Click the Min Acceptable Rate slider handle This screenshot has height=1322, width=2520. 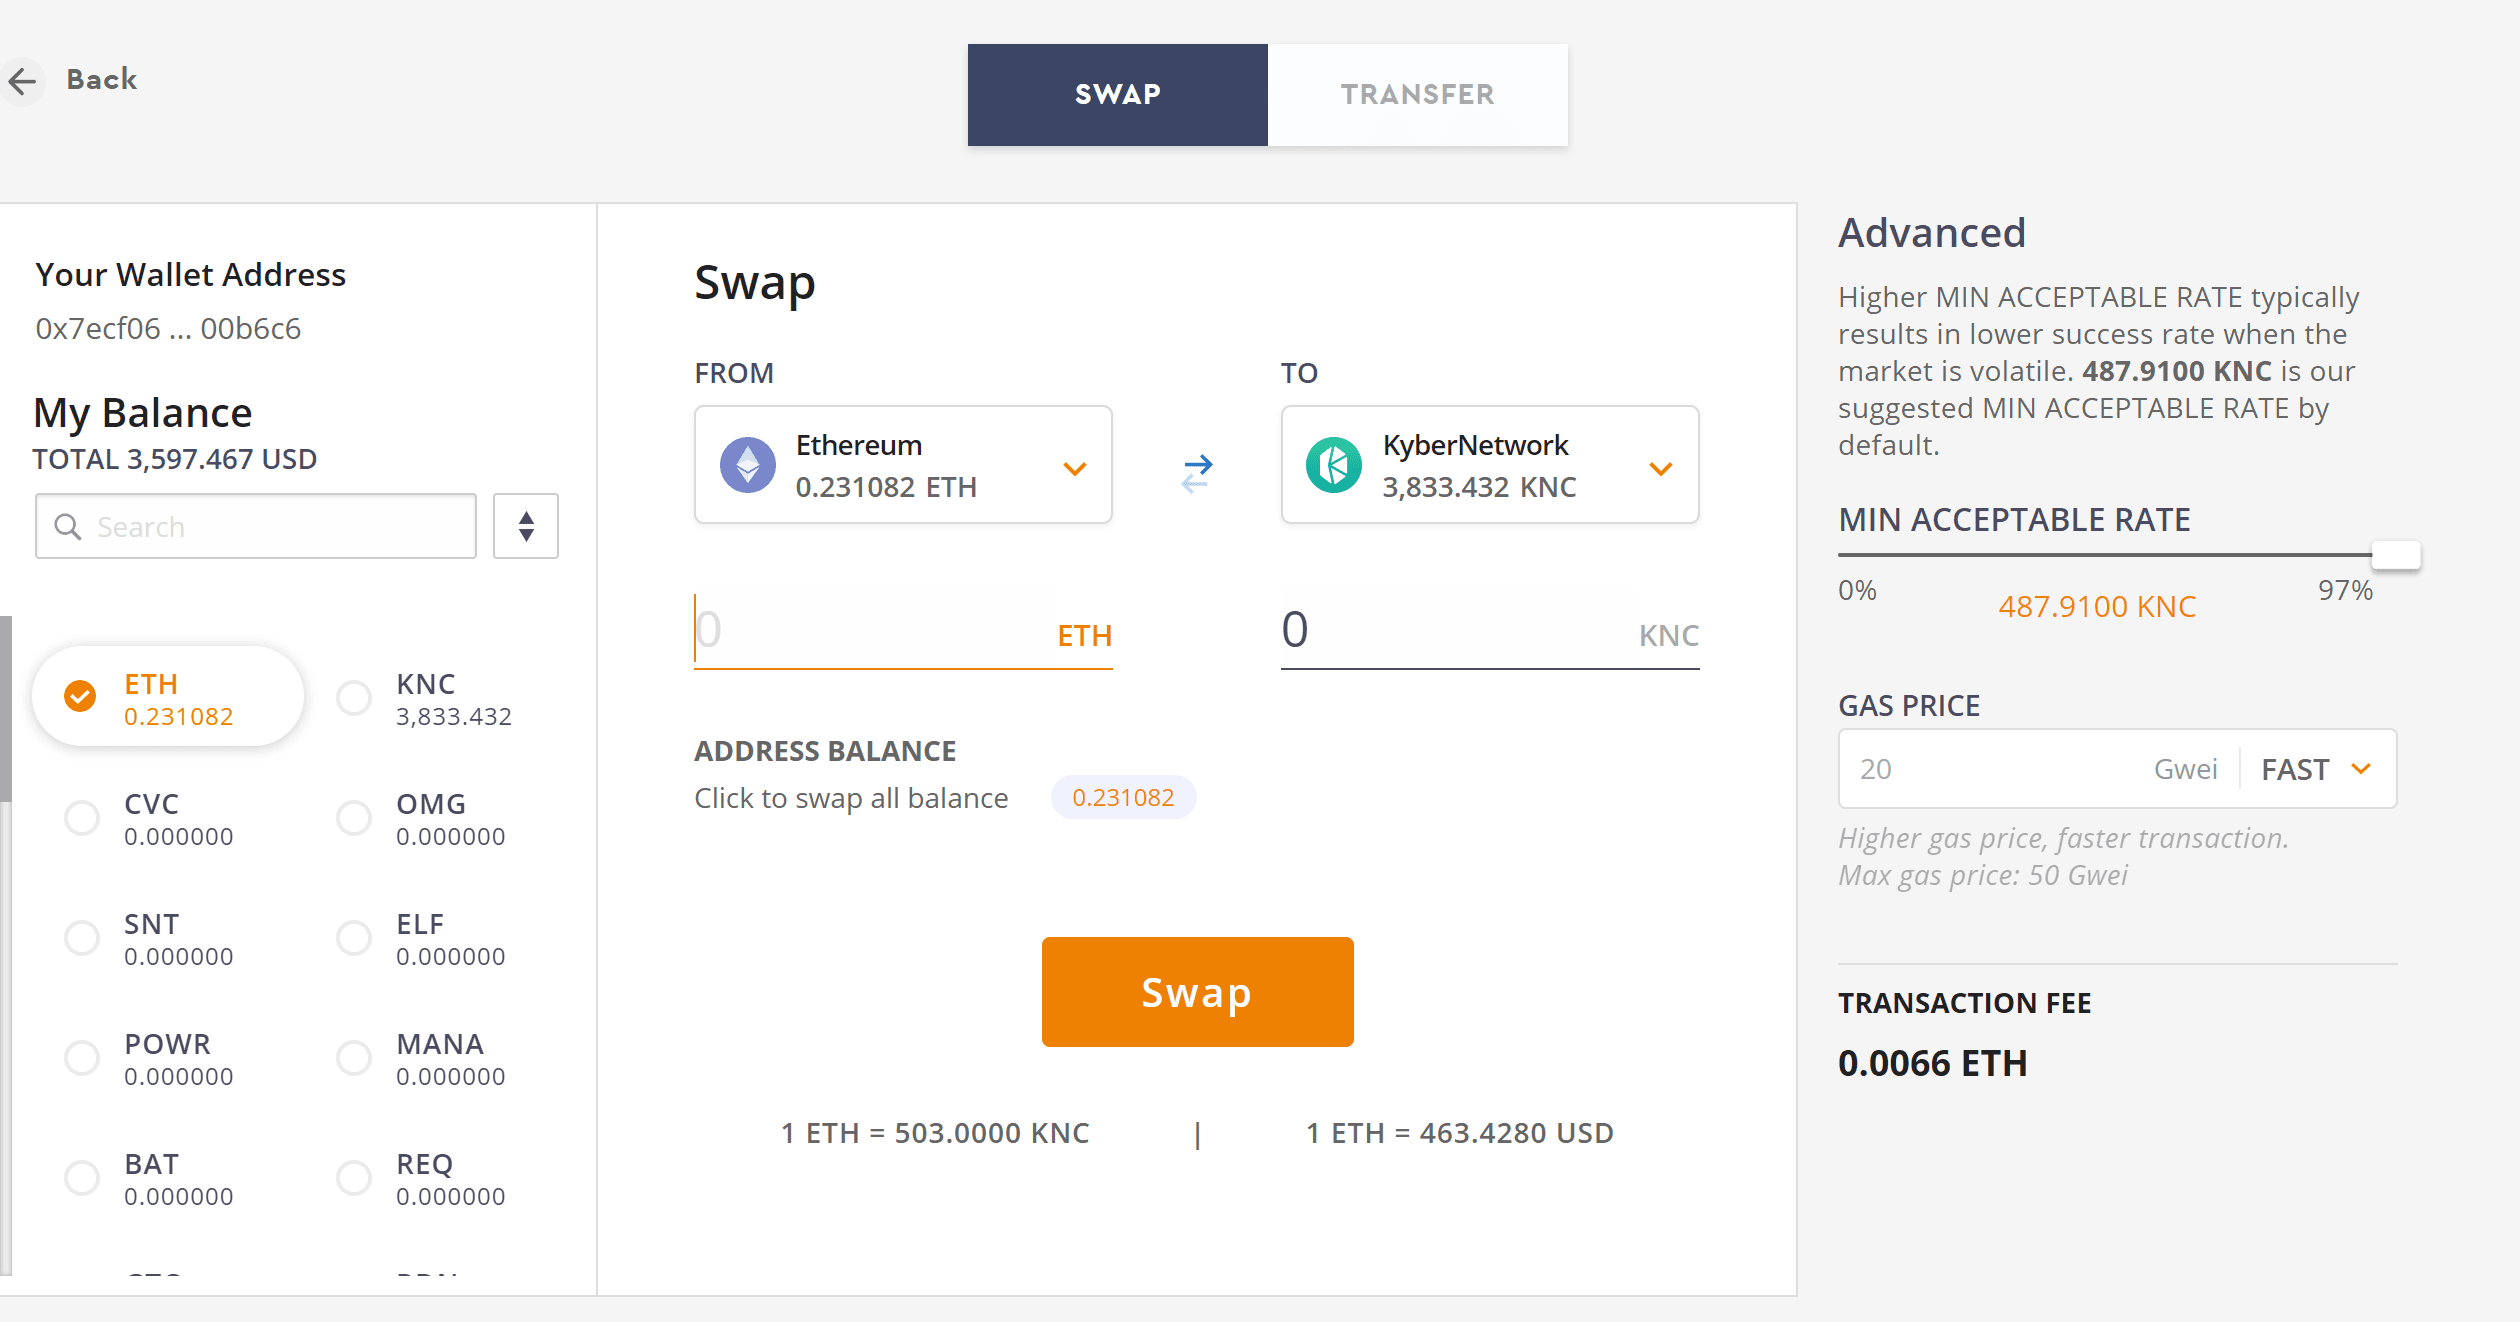click(x=2396, y=555)
